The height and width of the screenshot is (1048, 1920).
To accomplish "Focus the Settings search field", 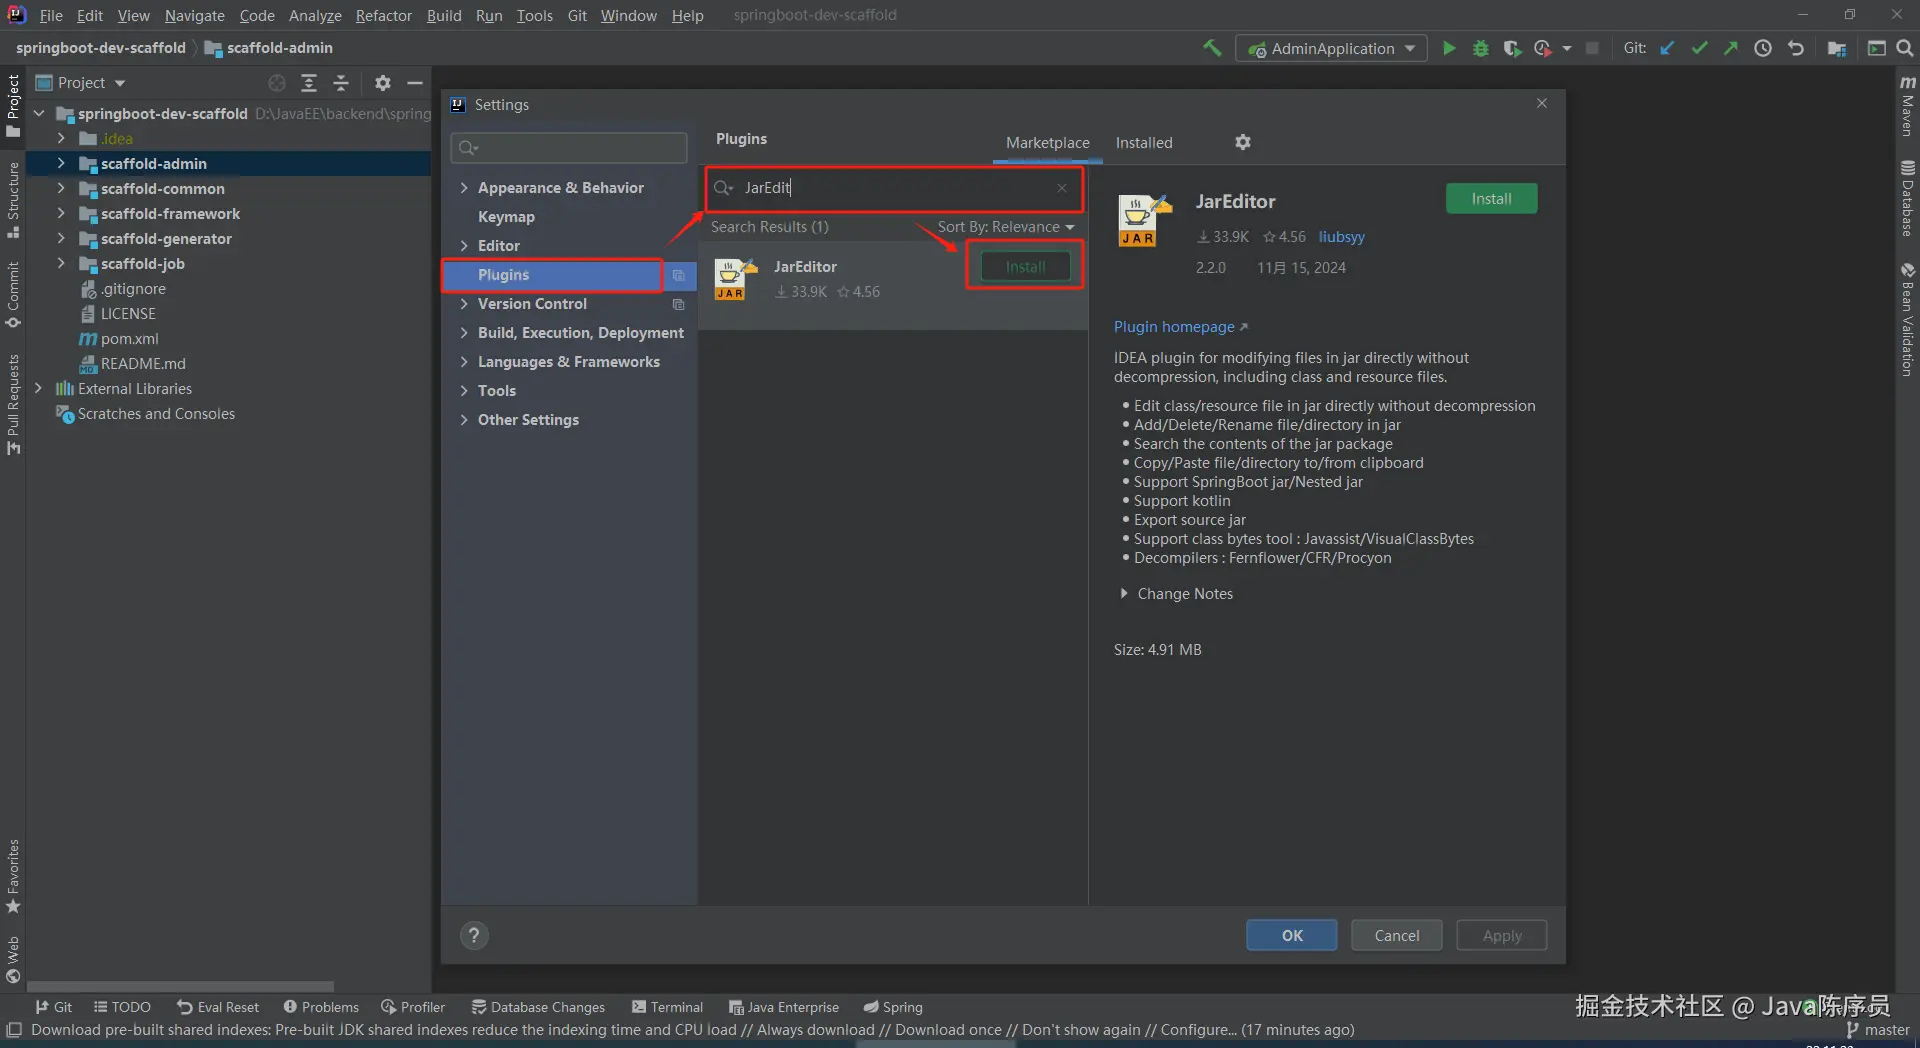I will click(569, 148).
